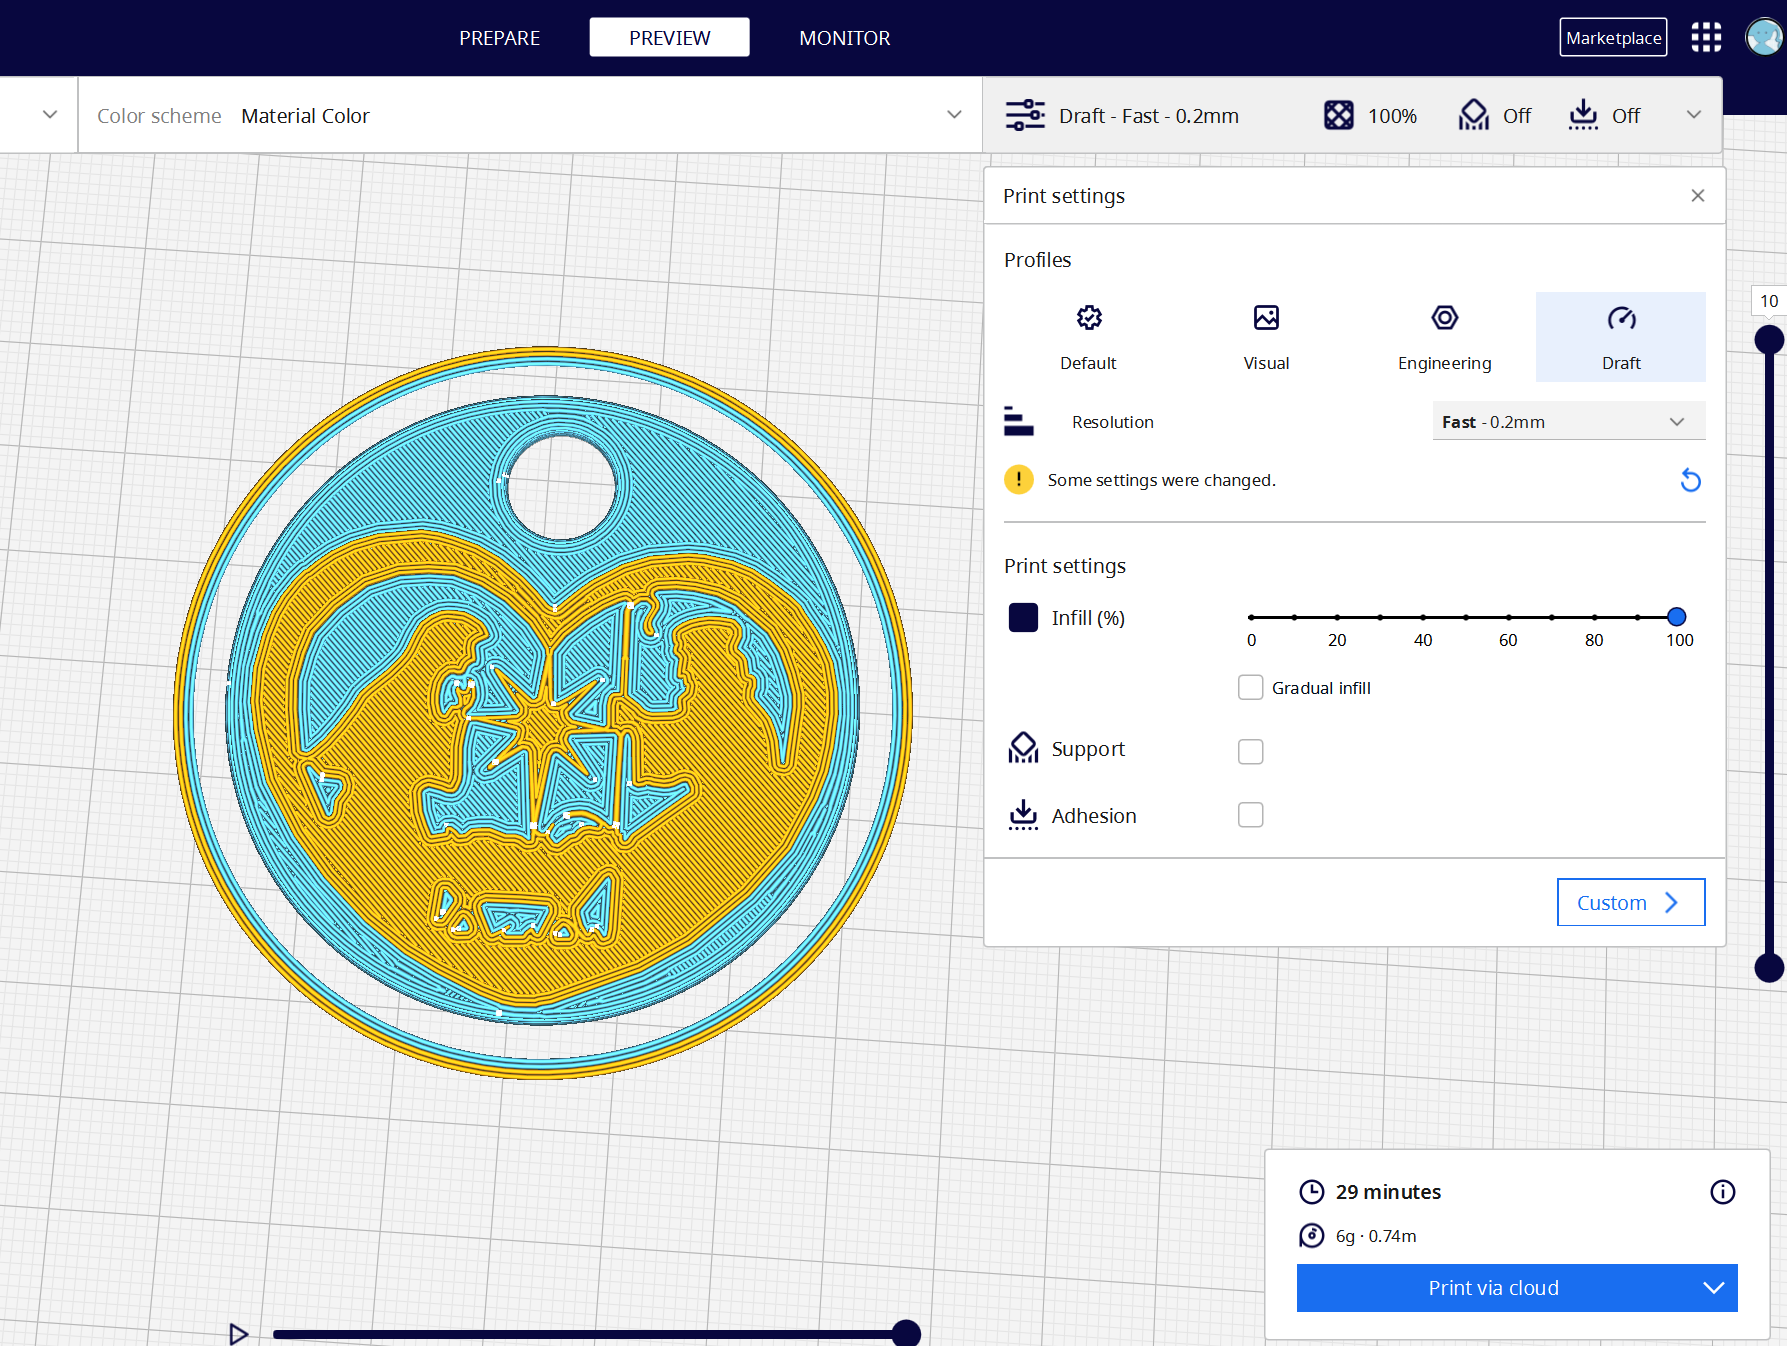Click the Resolution layers icon
1787x1346 pixels.
[1018, 421]
